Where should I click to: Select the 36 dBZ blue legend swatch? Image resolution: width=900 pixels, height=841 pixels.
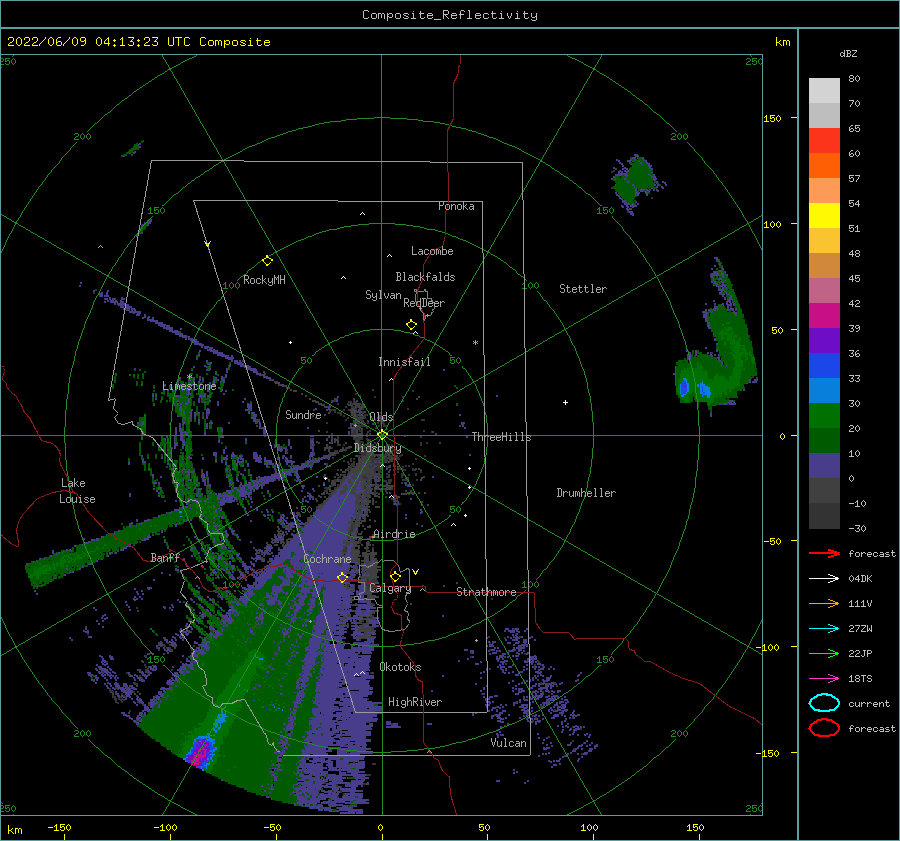tap(824, 365)
